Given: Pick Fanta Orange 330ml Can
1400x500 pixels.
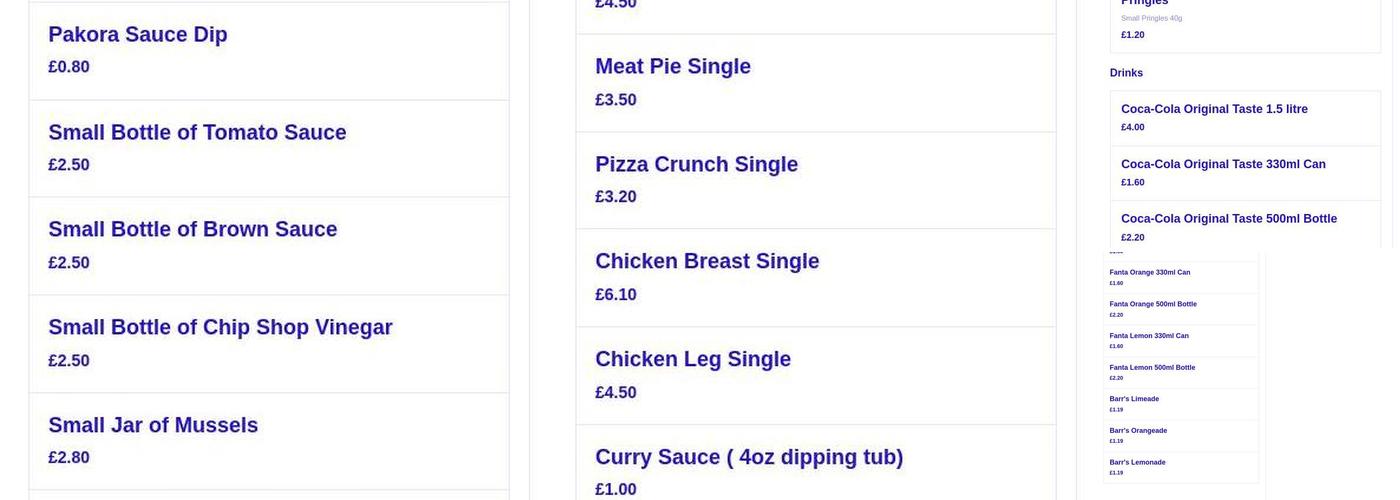Looking at the screenshot, I should tap(1180, 277).
